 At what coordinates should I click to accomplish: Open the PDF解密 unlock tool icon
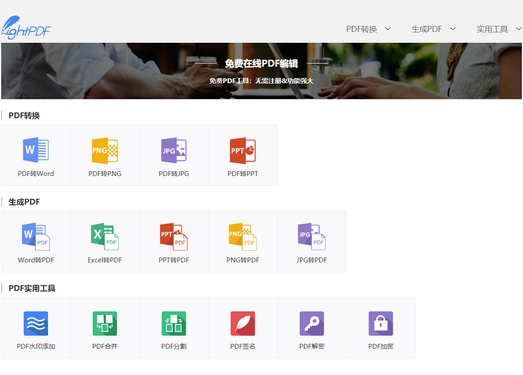pyautogui.click(x=312, y=323)
